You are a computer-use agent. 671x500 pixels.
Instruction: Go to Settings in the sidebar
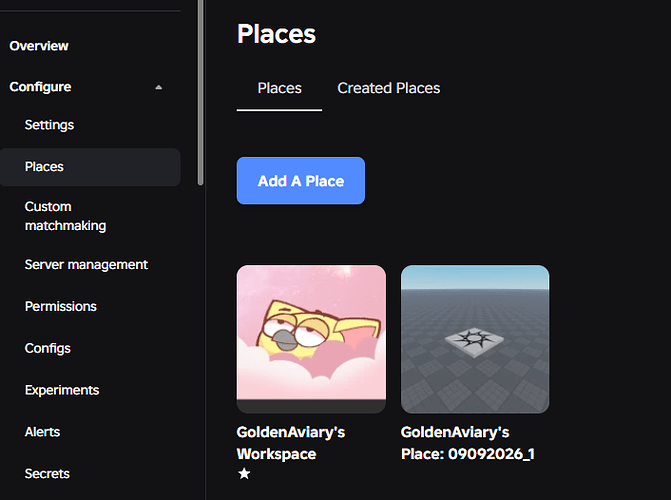49,125
